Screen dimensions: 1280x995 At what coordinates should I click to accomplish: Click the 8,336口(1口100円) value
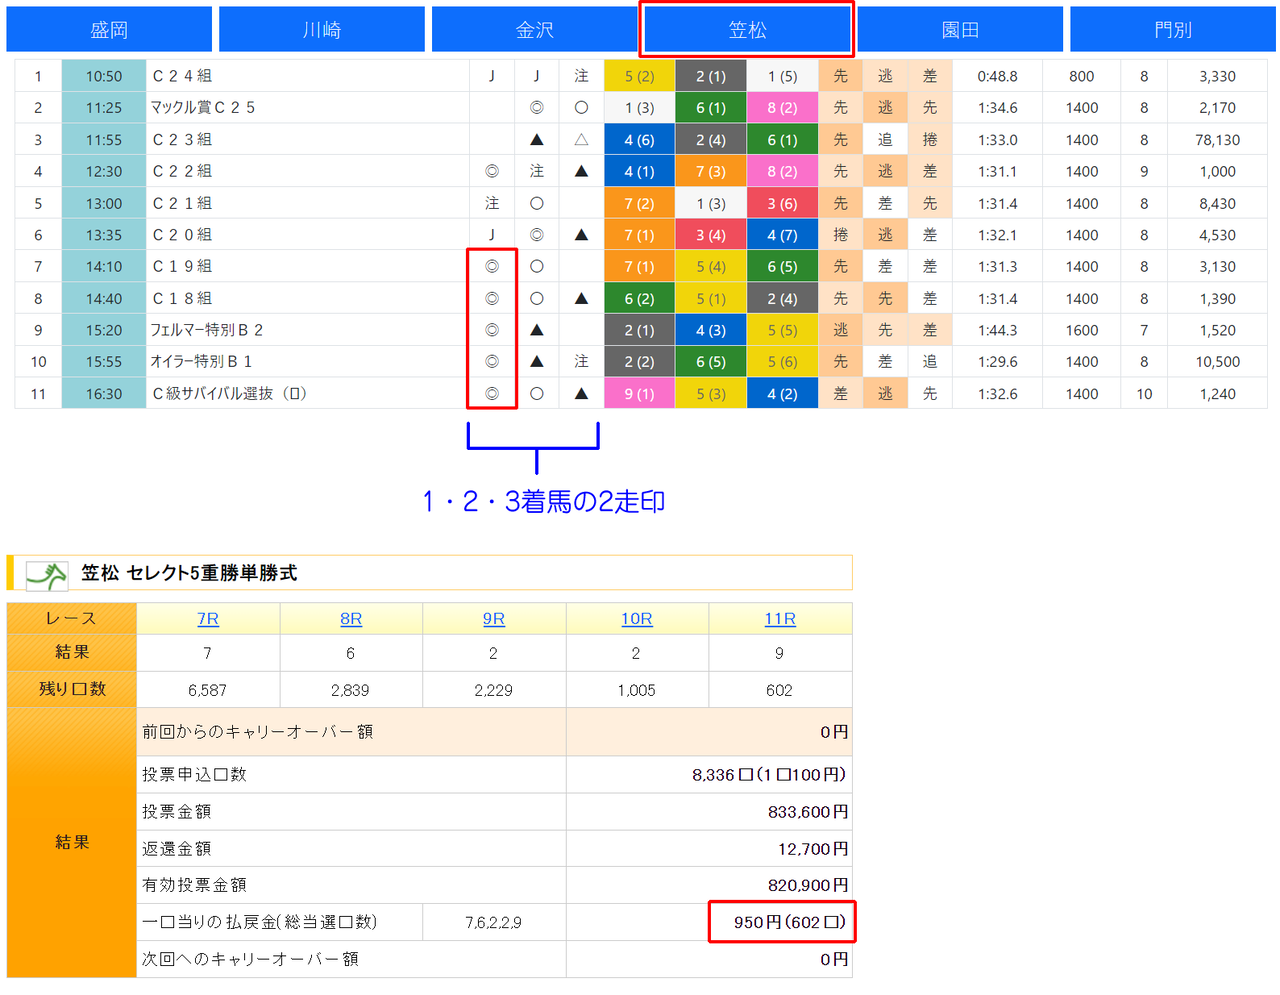[769, 775]
